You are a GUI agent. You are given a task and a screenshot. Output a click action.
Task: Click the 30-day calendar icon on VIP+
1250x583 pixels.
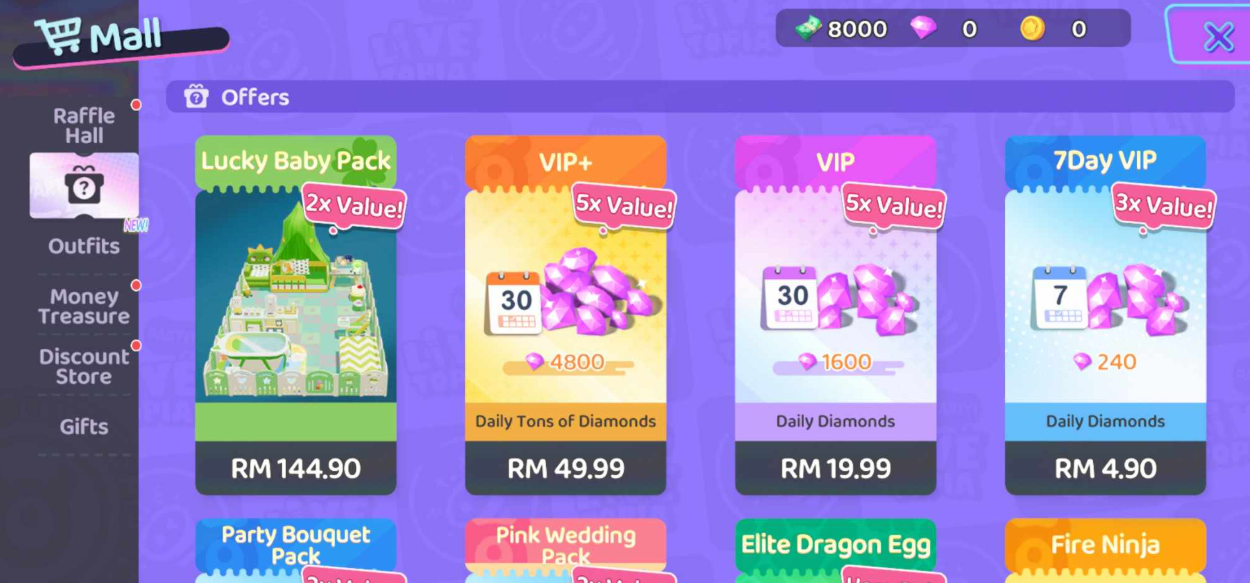[x=516, y=300]
